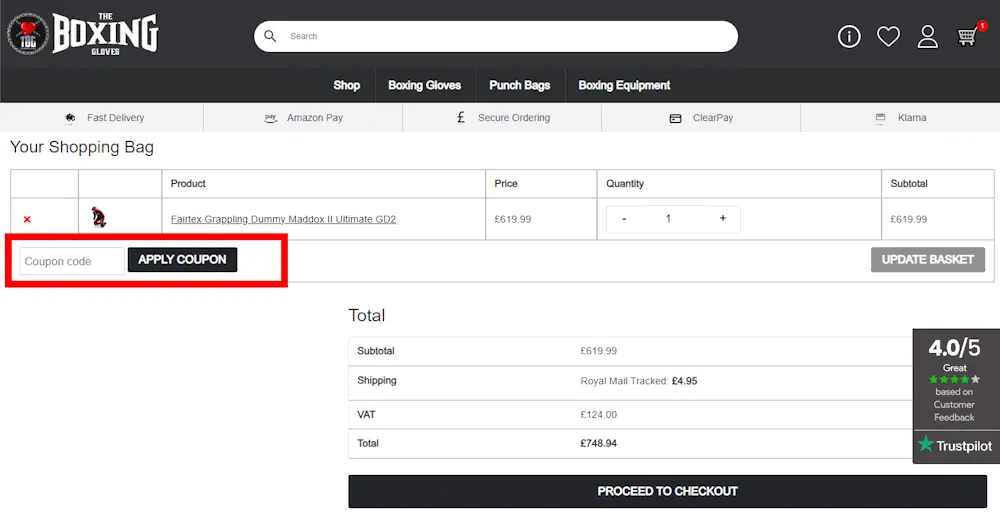Decrease quantity with the minus button
This screenshot has width=1000, height=523.
[x=624, y=219]
